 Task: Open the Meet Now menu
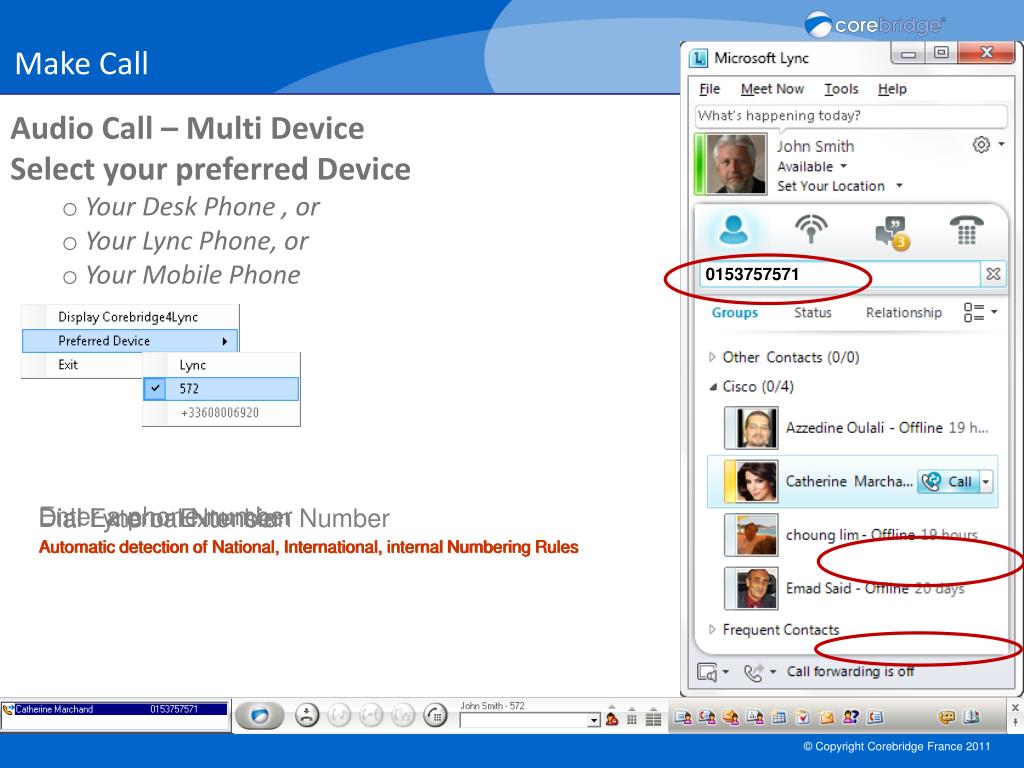(772, 89)
